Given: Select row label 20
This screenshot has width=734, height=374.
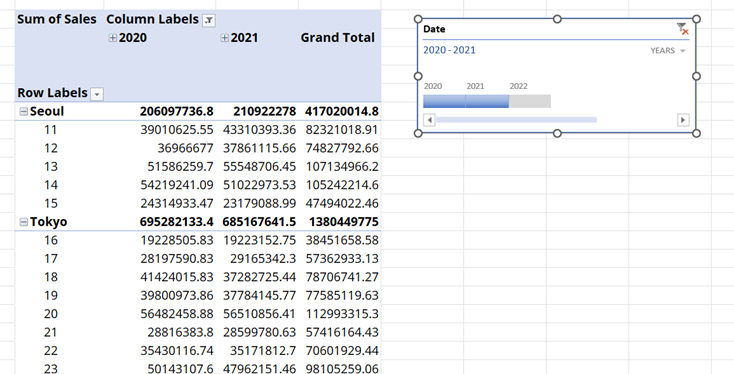Looking at the screenshot, I should point(51,314).
